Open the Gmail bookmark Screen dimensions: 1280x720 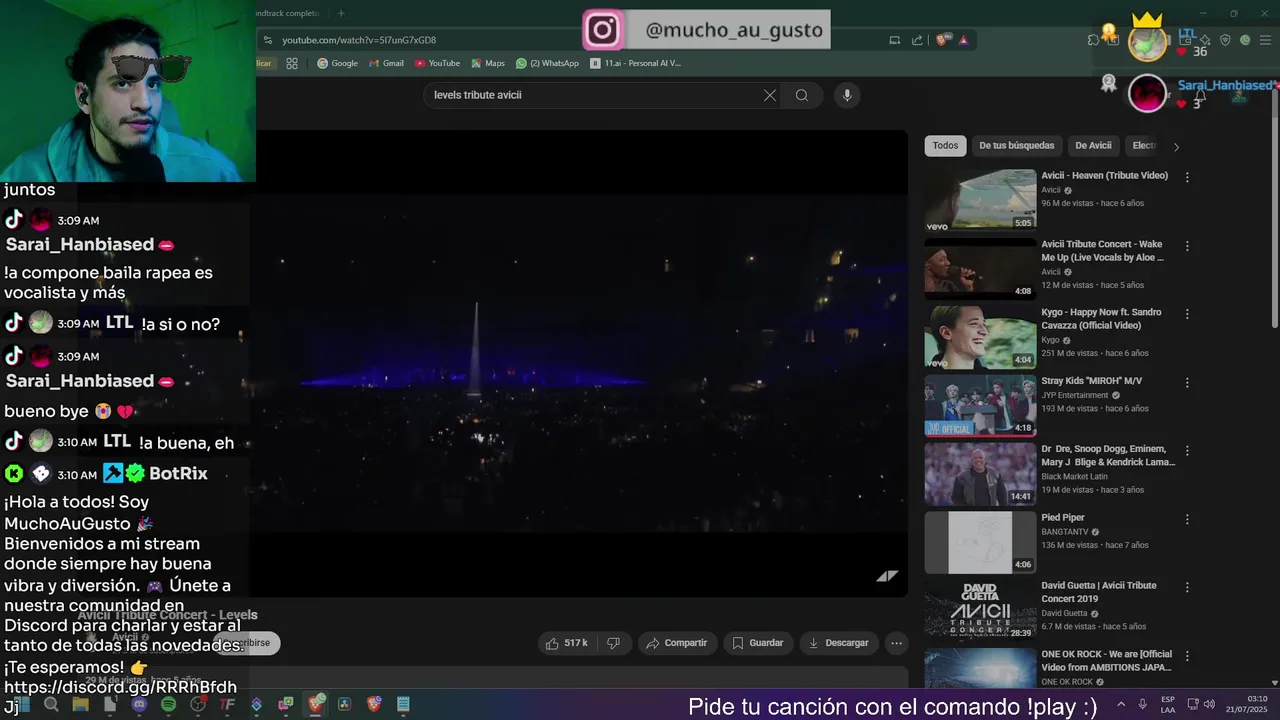click(386, 63)
